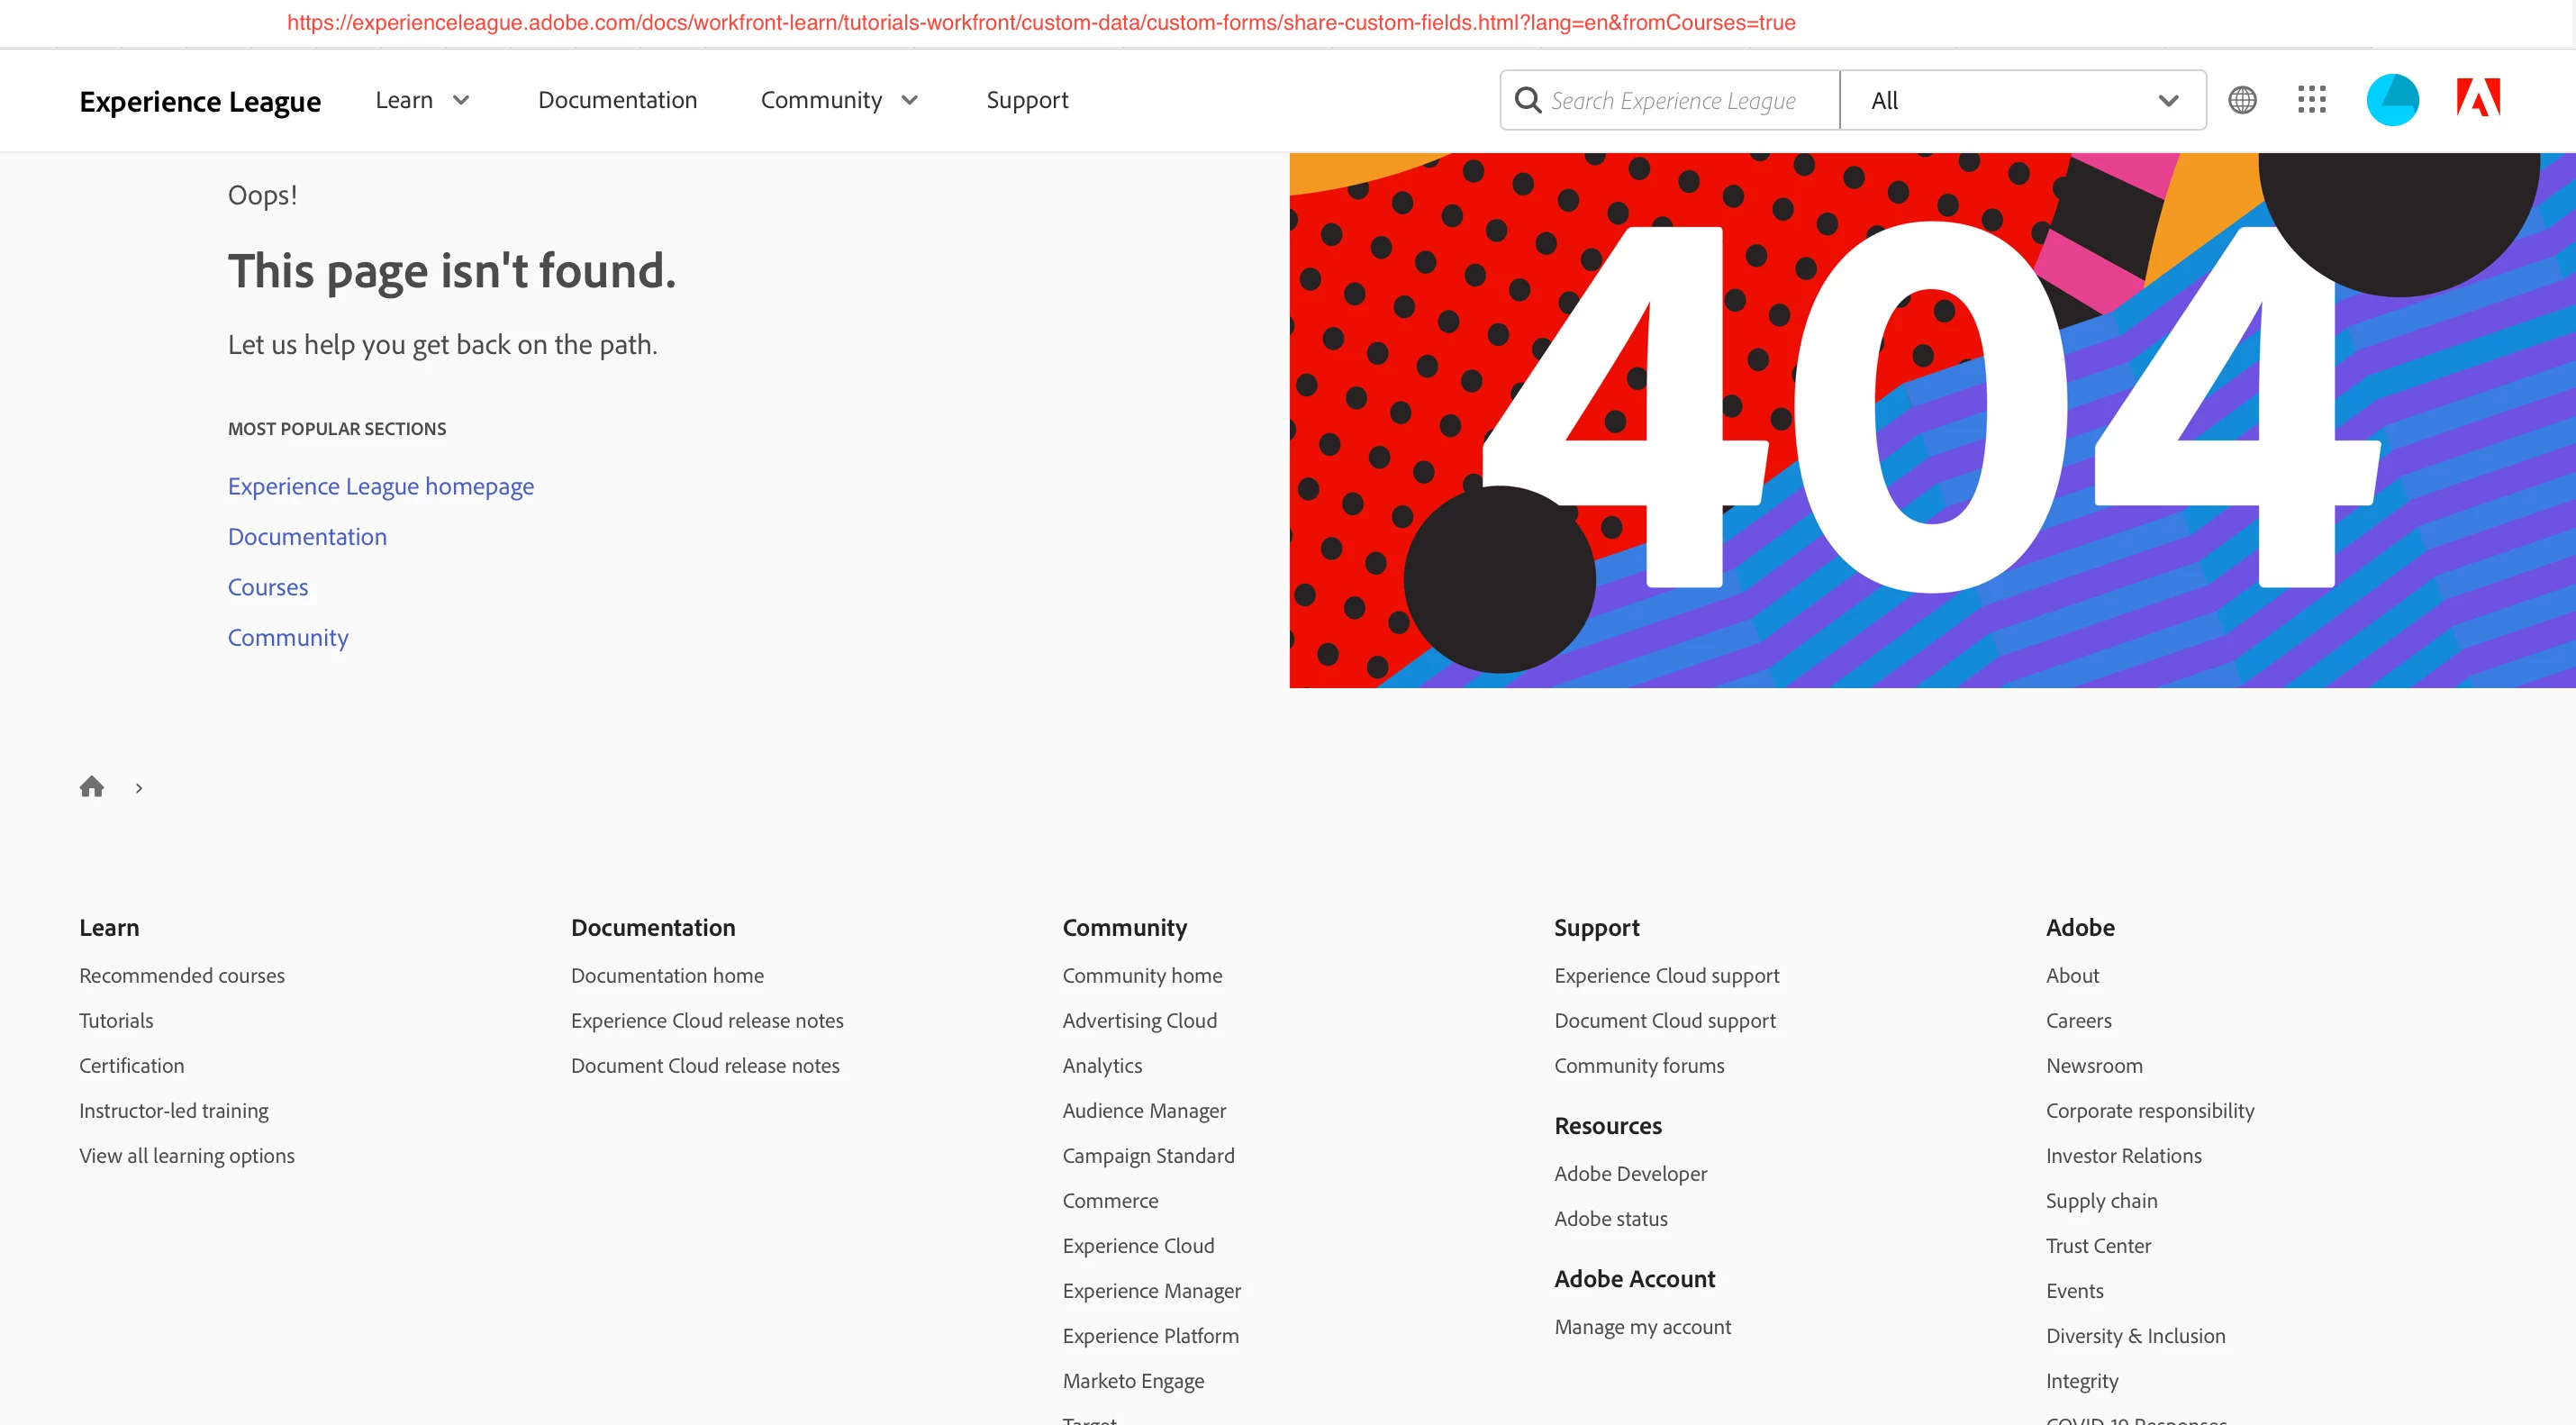This screenshot has width=2576, height=1425.
Task: Click the user profile avatar
Action: pos(2392,100)
